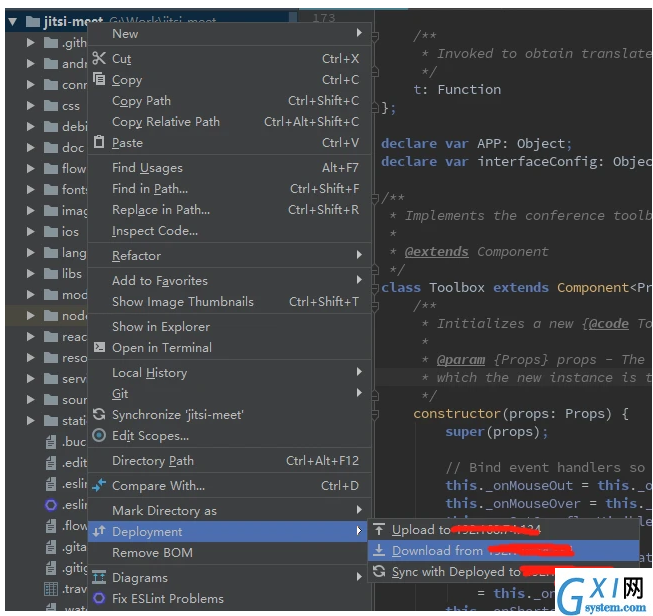Image resolution: width=653 pixels, height=616 pixels.
Task: Click the @param doc tag link
Action: tap(461, 359)
